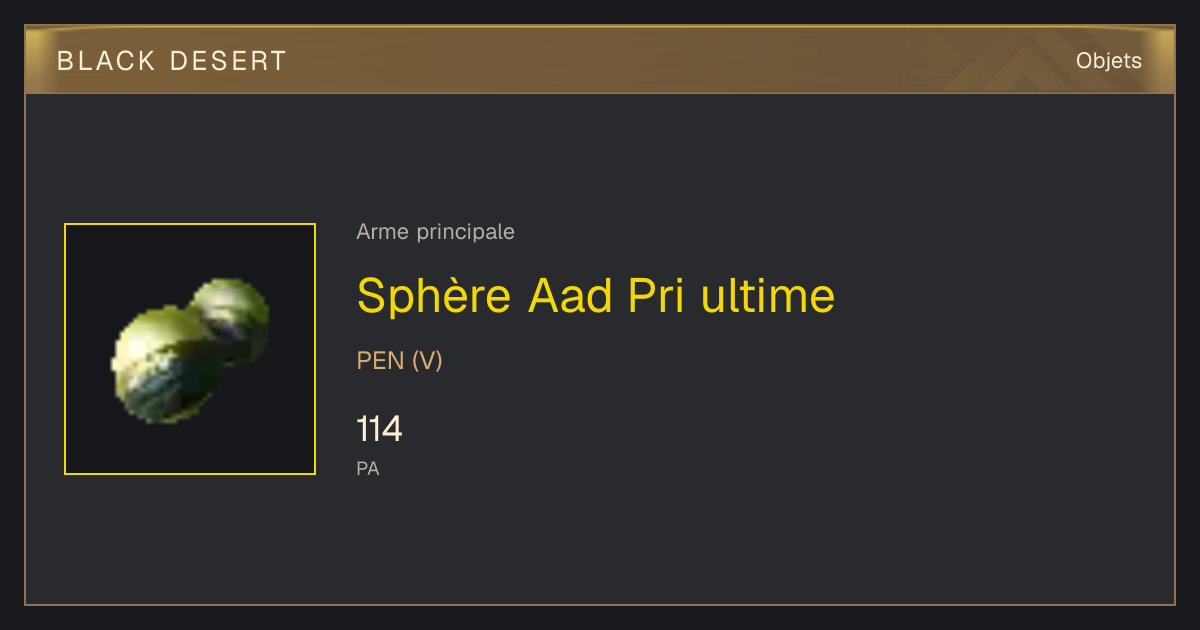Image resolution: width=1200 pixels, height=630 pixels.
Task: Click the 114 attack value
Action: pyautogui.click(x=379, y=430)
